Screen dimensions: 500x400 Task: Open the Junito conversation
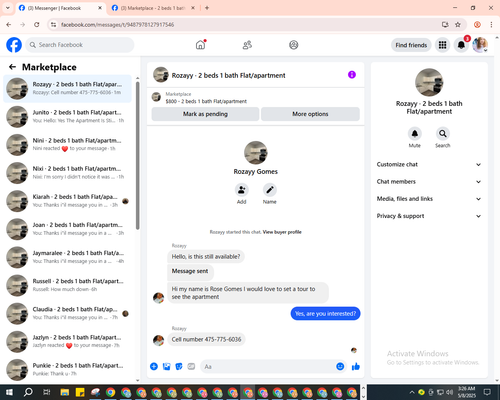pyautogui.click(x=67, y=117)
